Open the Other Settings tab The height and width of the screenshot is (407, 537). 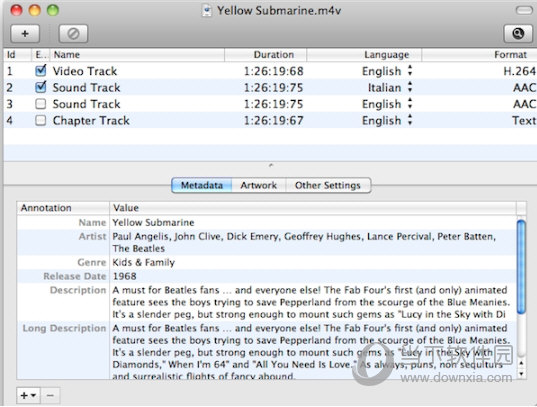328,185
